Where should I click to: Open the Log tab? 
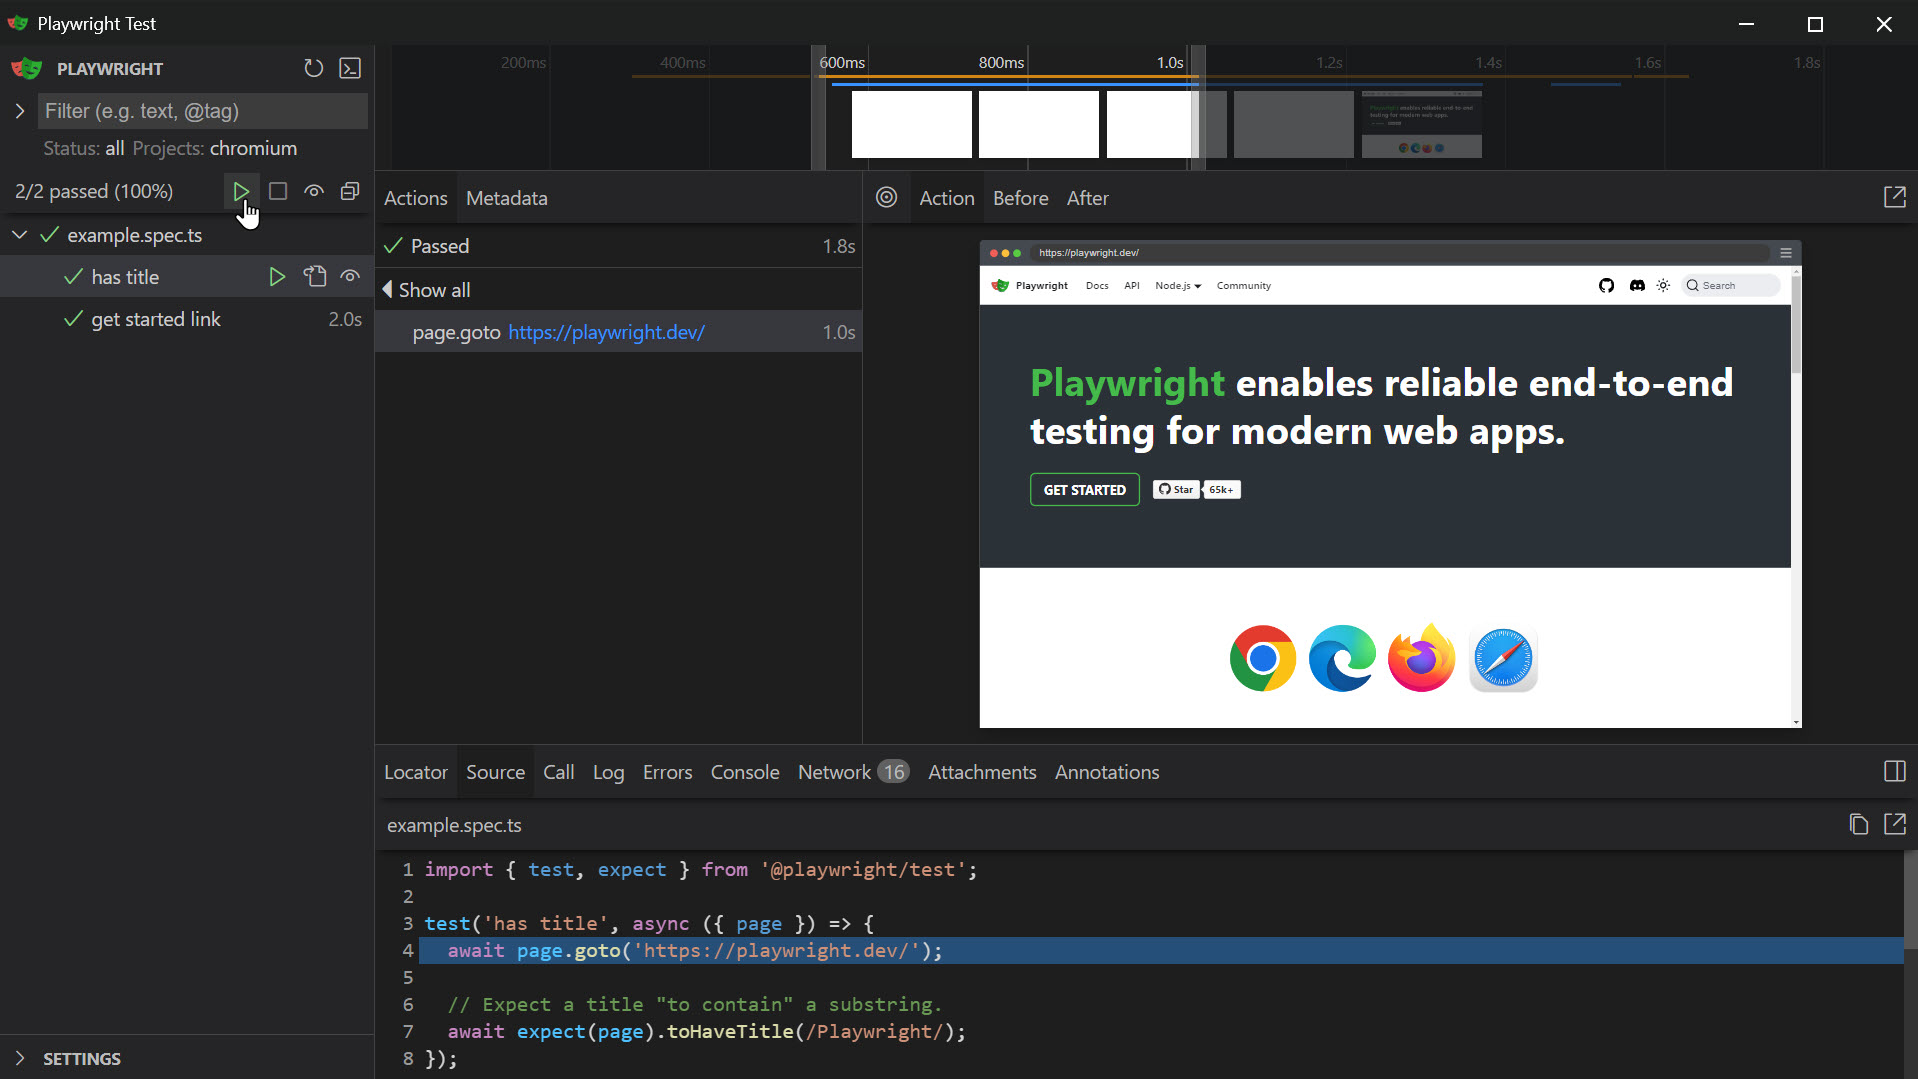pyautogui.click(x=609, y=772)
